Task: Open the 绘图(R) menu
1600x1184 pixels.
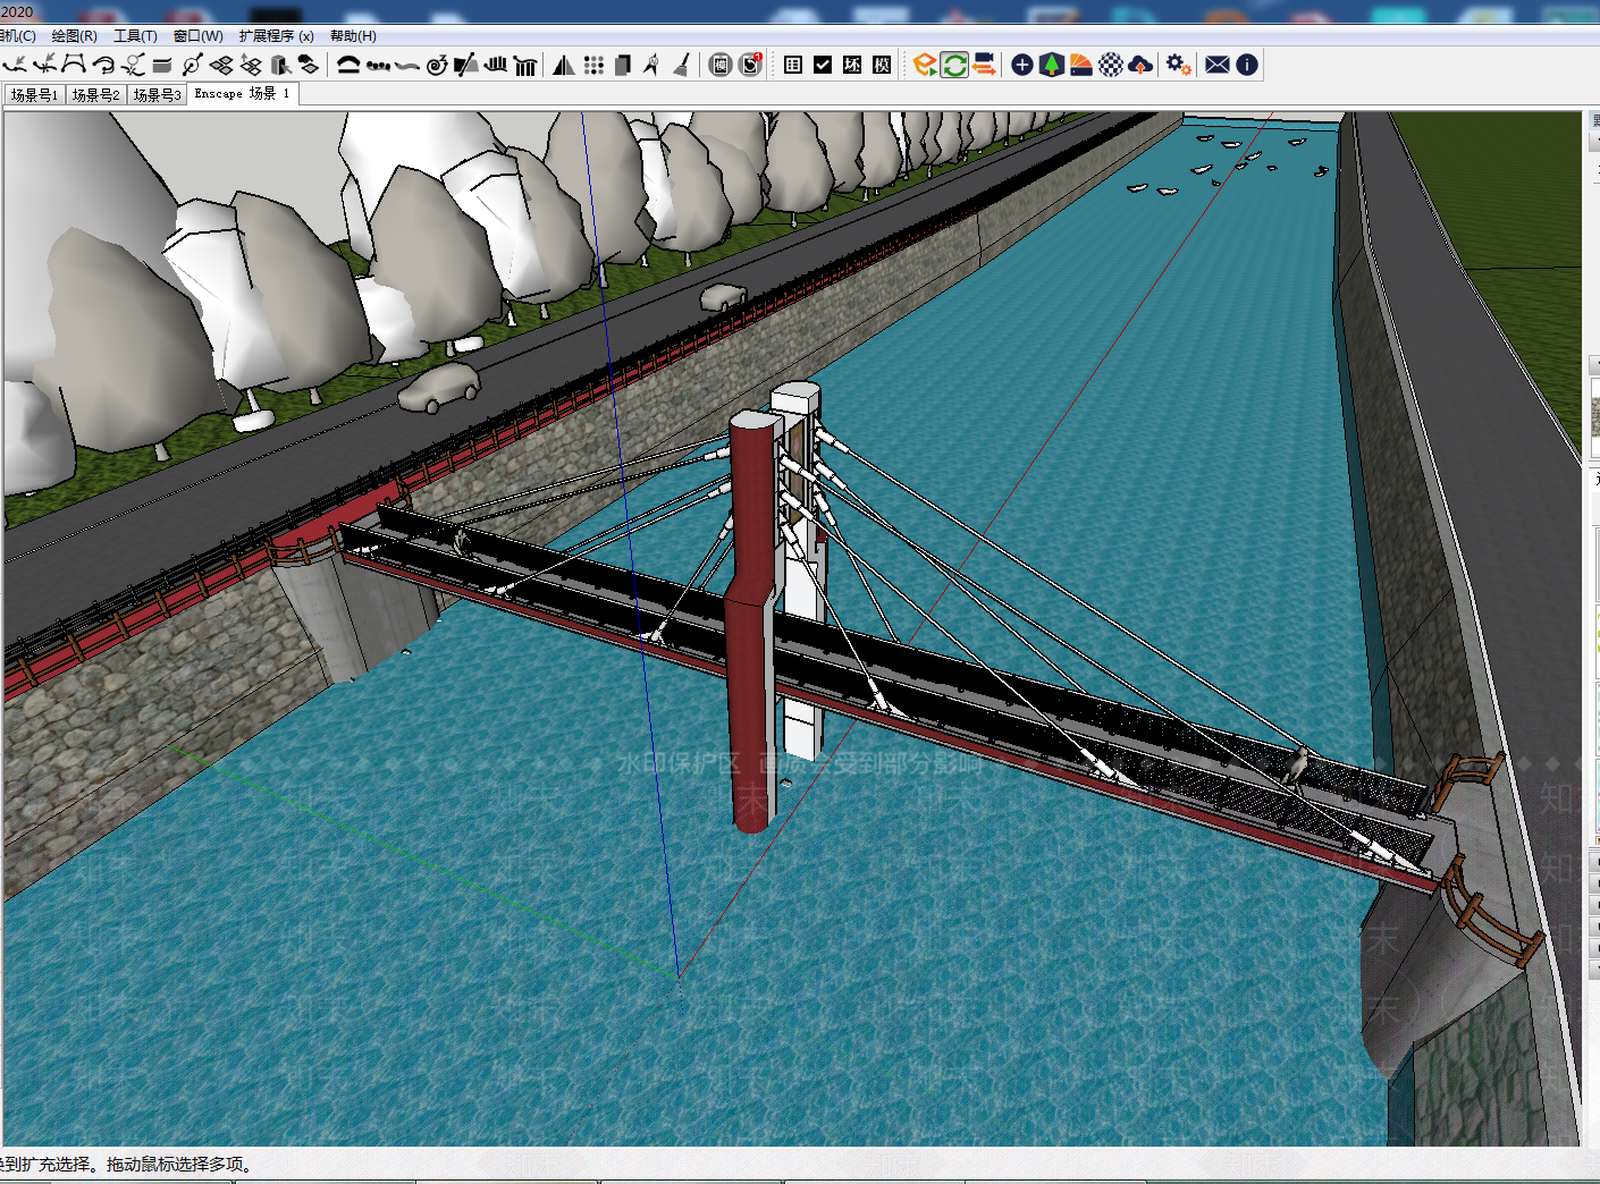Action: pyautogui.click(x=74, y=36)
